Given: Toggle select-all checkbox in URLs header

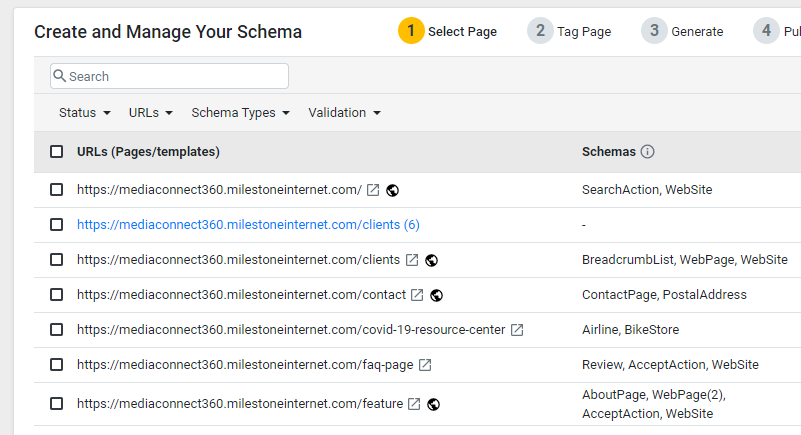Looking at the screenshot, I should click(57, 152).
